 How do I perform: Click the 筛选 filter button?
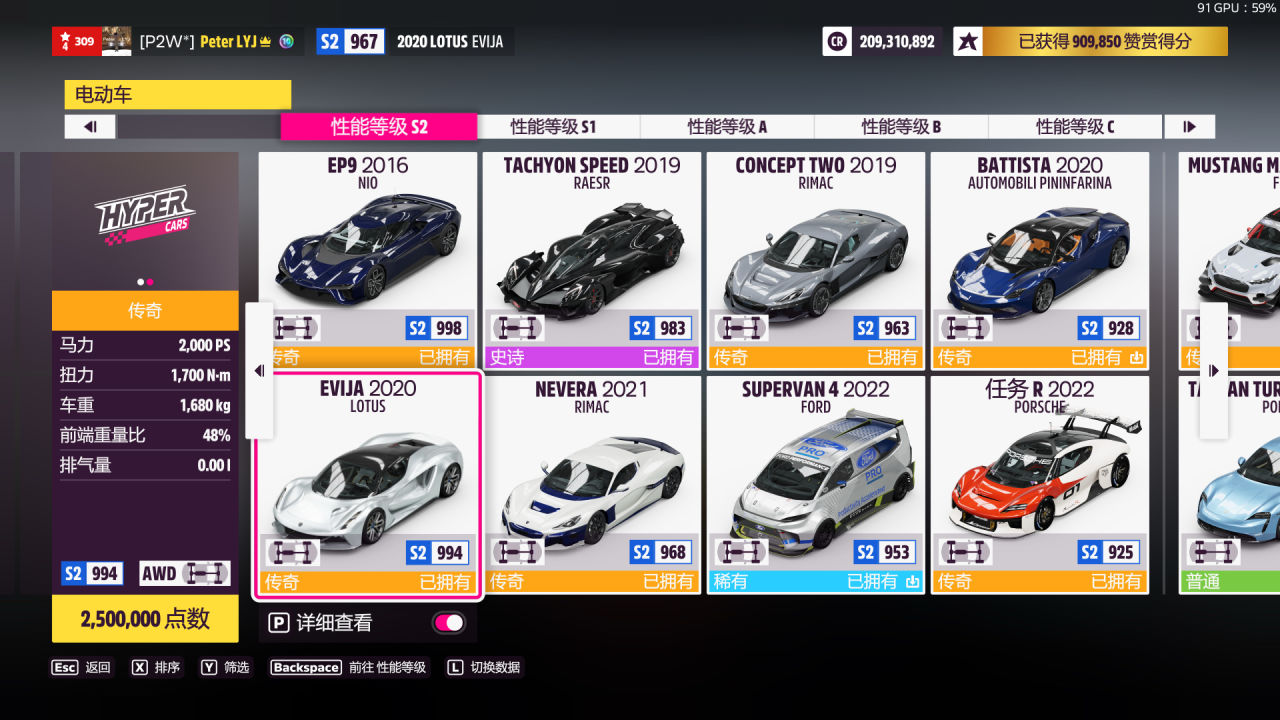click(225, 667)
